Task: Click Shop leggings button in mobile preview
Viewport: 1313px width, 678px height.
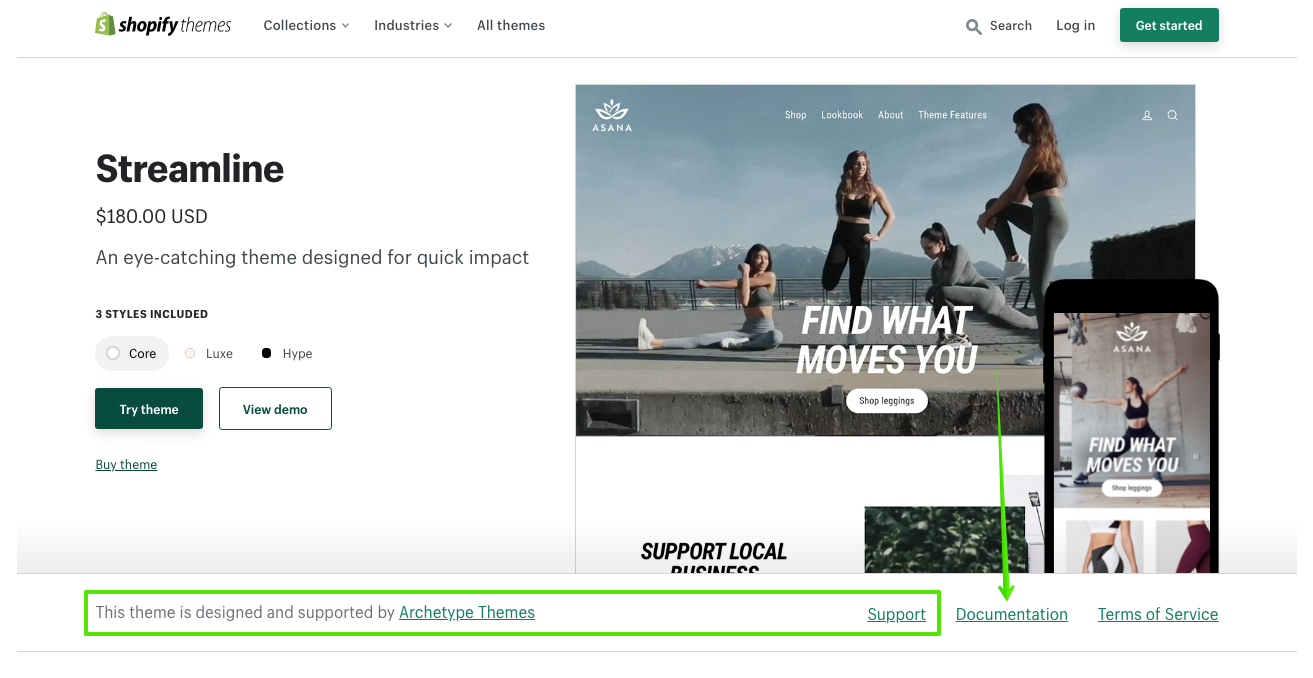Action: point(1132,489)
